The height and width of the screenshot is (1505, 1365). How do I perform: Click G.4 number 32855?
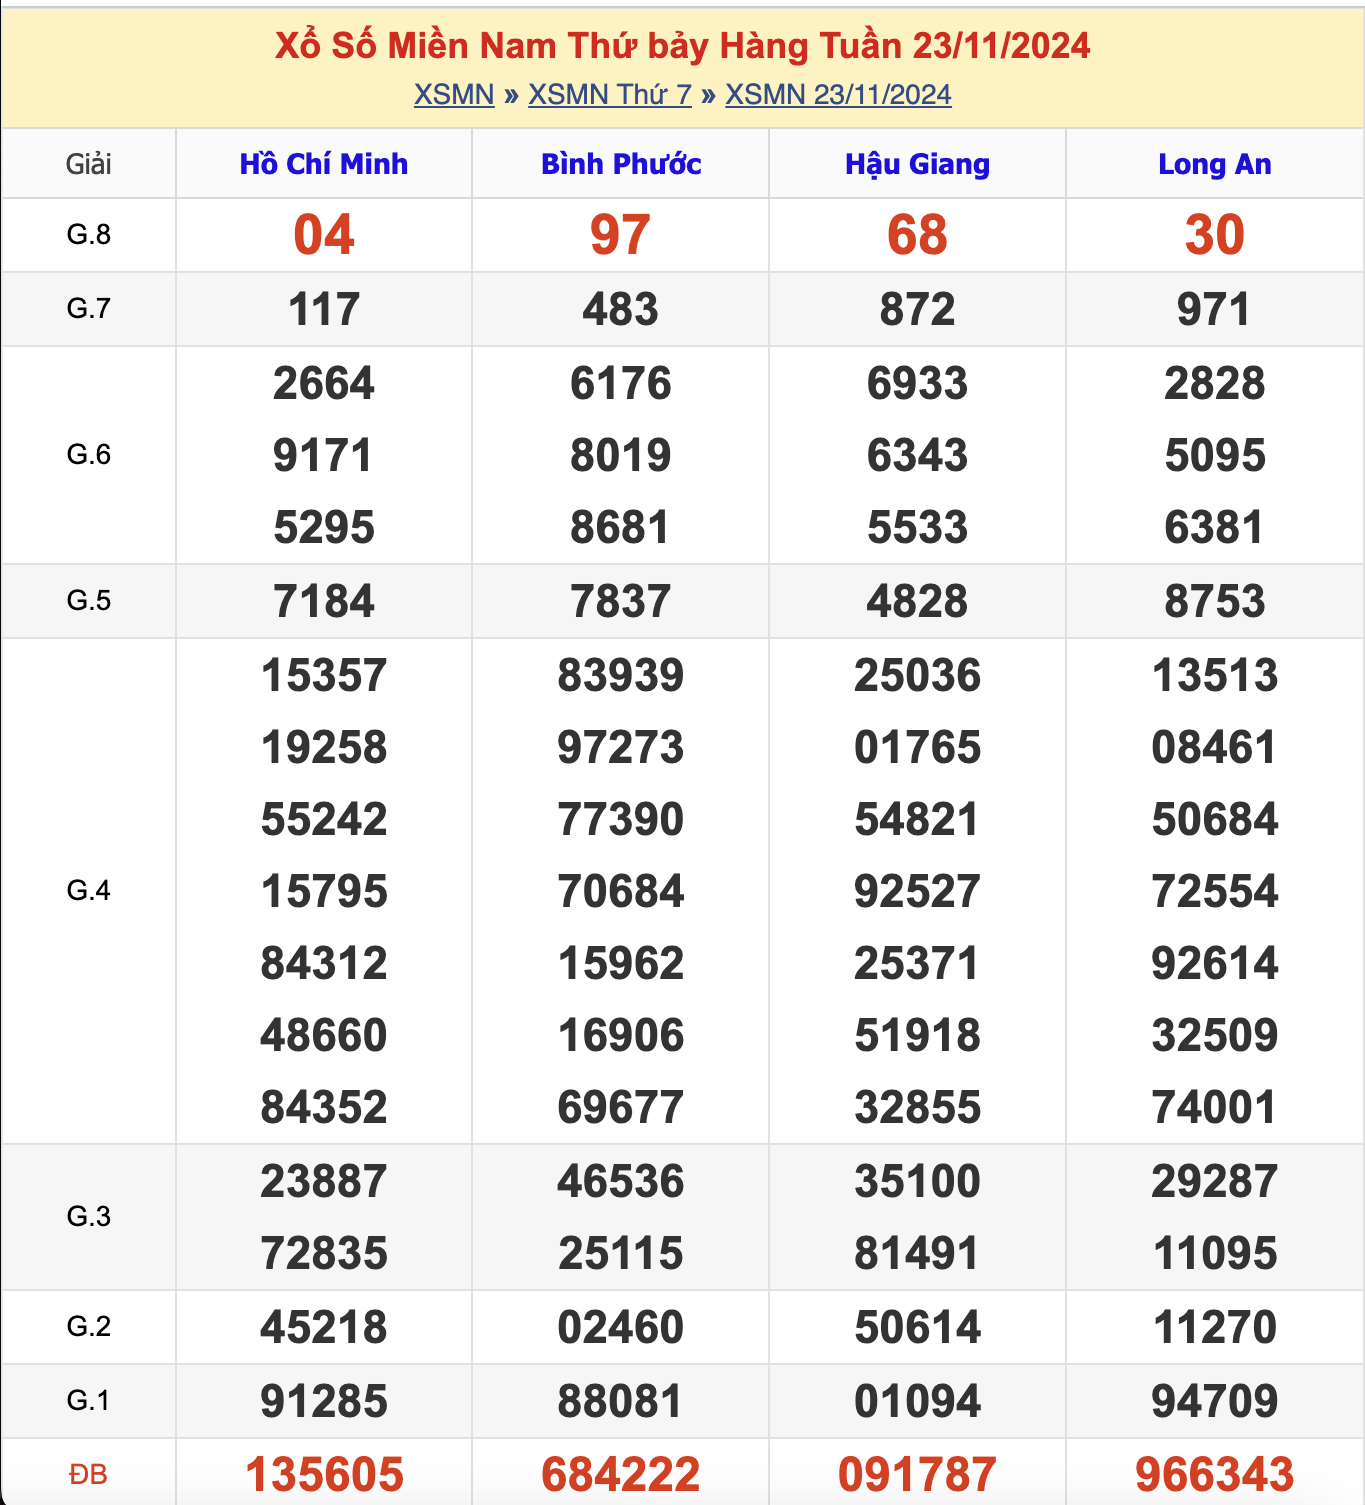point(918,1107)
